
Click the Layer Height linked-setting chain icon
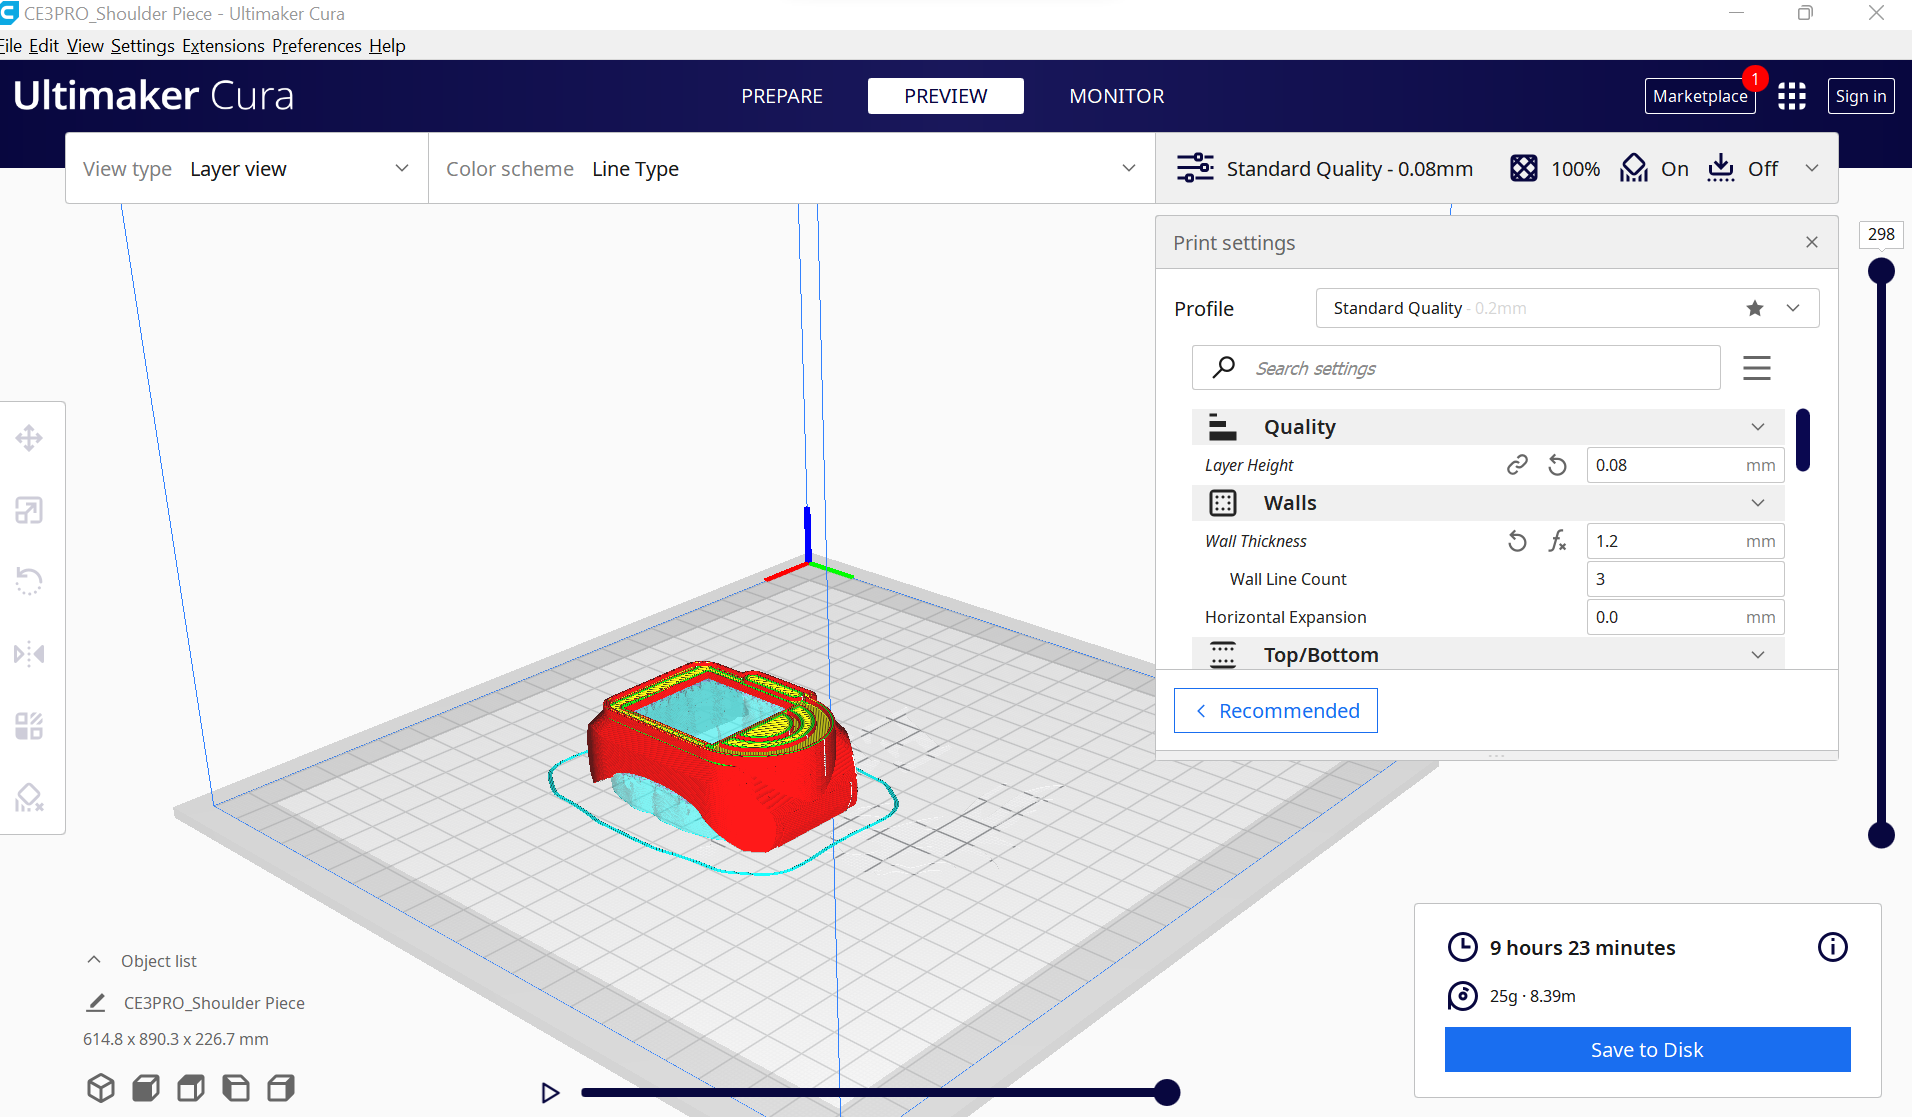pyautogui.click(x=1517, y=465)
